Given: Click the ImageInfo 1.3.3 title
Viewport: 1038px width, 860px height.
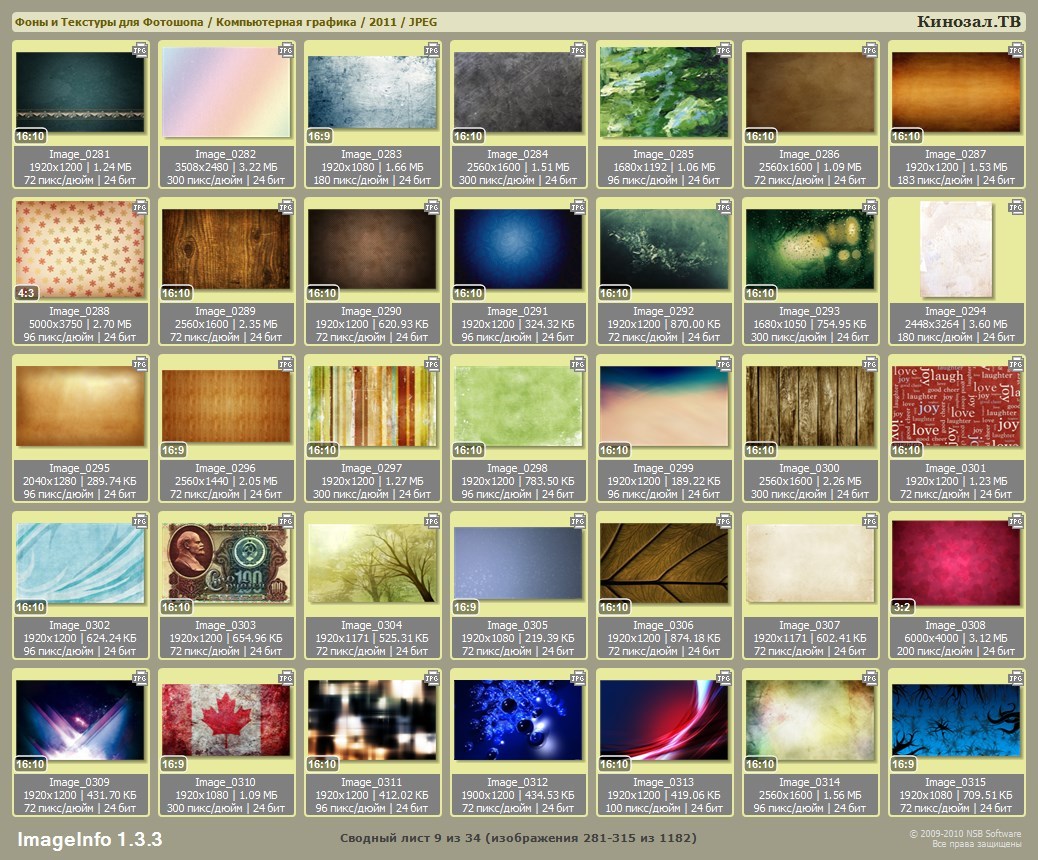Looking at the screenshot, I should [89, 838].
